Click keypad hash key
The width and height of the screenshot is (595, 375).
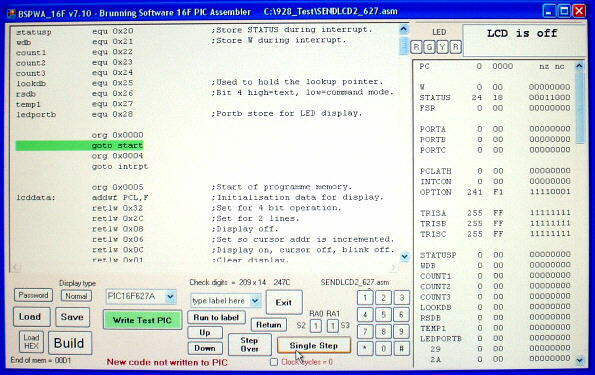pyautogui.click(x=401, y=348)
